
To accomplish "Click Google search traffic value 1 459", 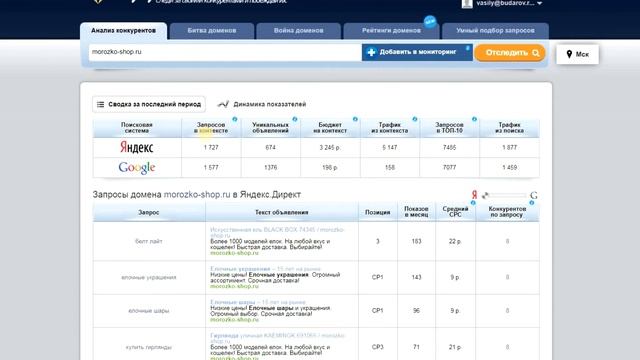I will click(x=509, y=167).
